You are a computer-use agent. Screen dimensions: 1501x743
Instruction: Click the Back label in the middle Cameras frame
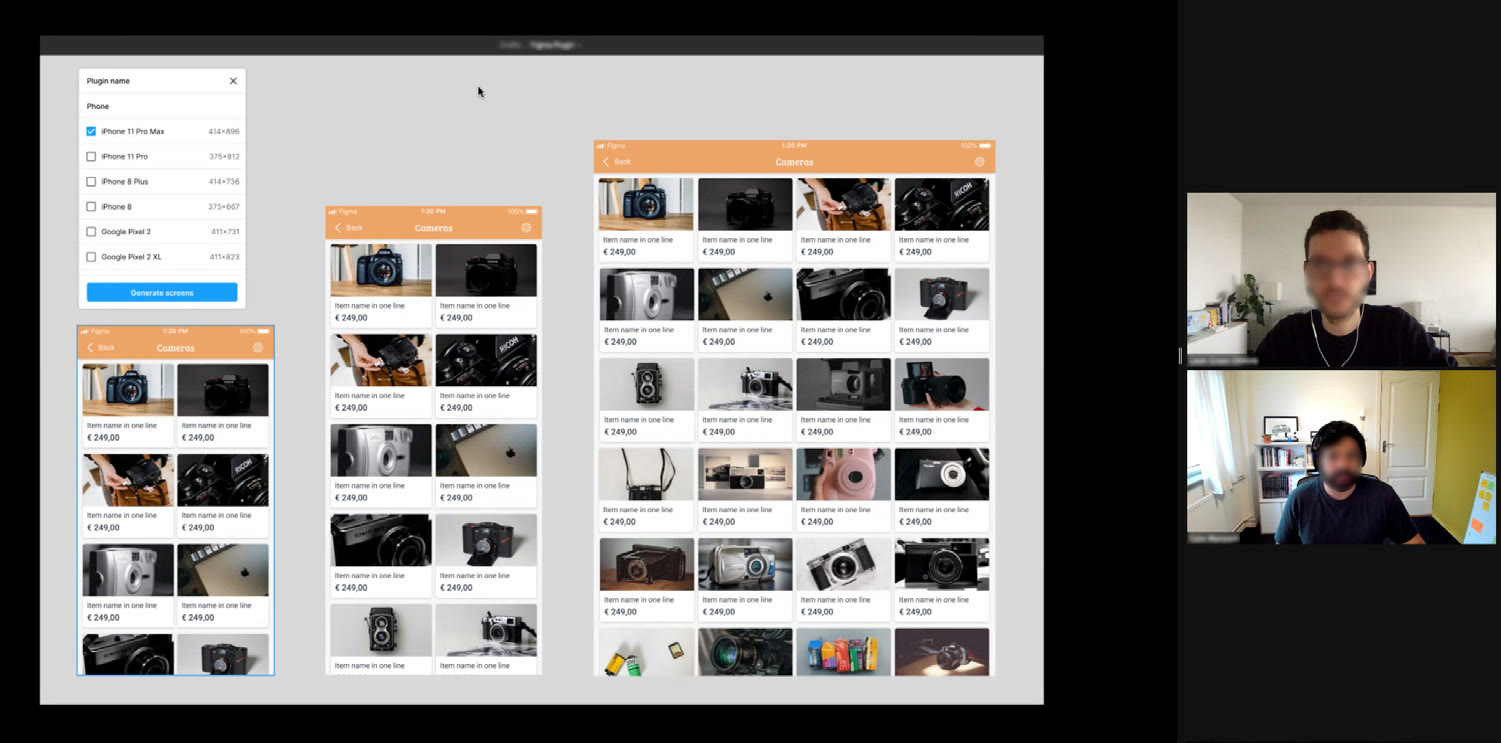pyautogui.click(x=354, y=228)
